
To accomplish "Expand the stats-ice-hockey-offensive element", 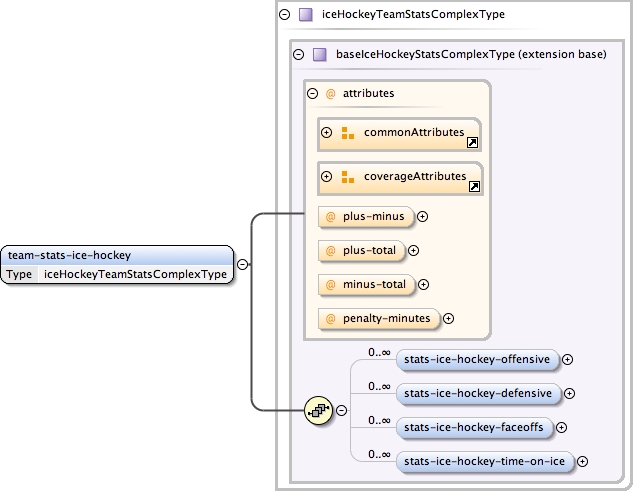I will click(x=567, y=358).
